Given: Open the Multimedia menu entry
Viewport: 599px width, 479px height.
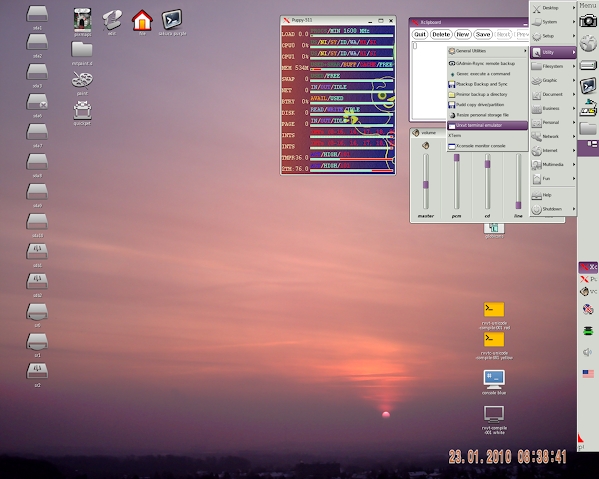Looking at the screenshot, I should click(553, 165).
